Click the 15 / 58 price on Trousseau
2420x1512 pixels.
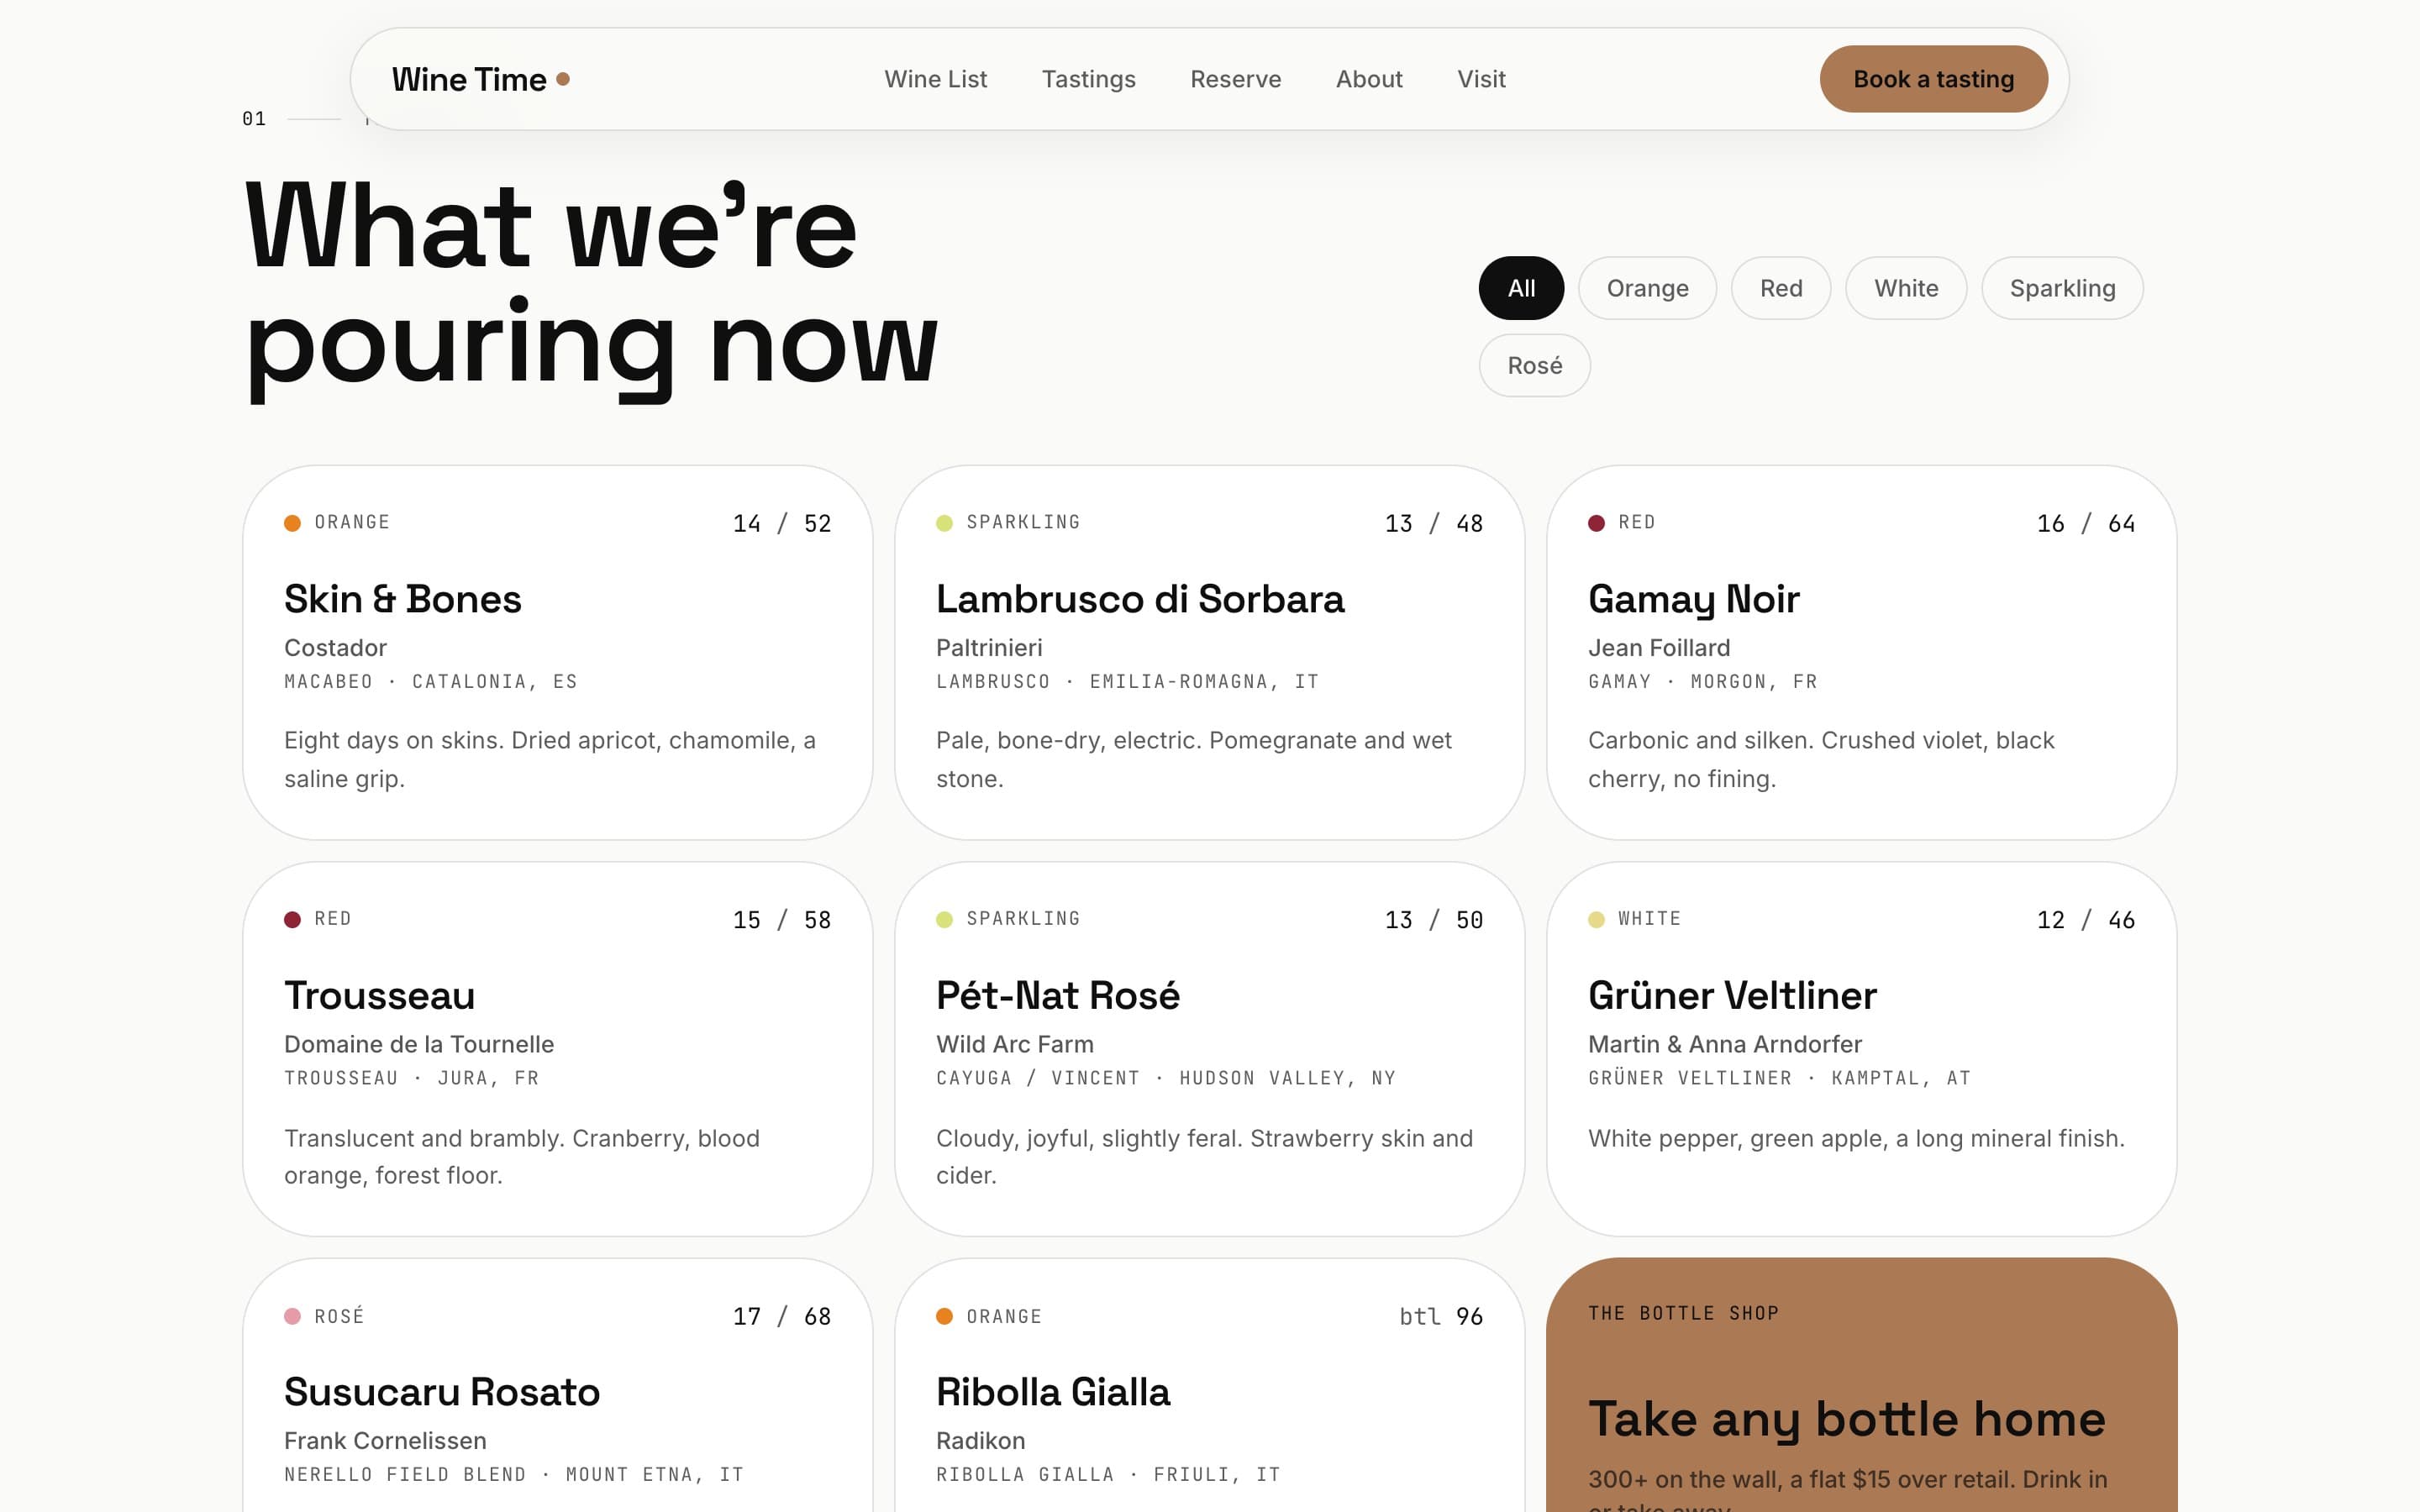tap(782, 920)
